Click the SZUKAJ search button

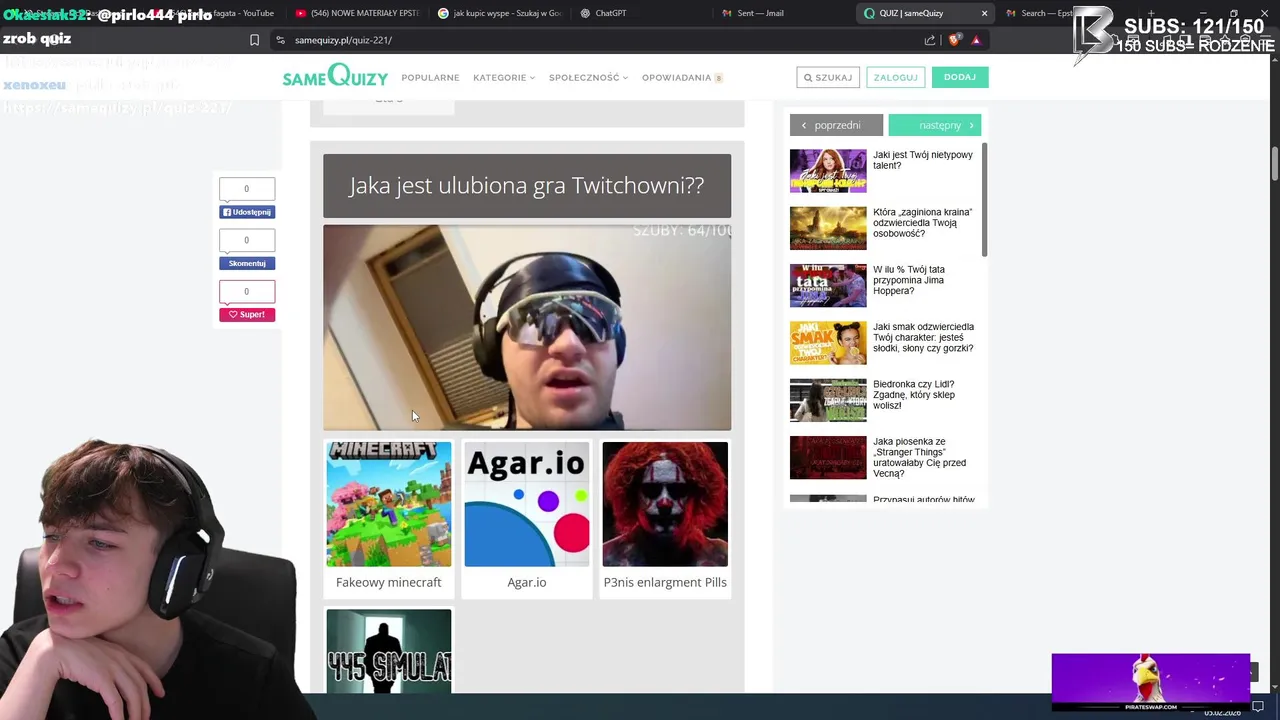pyautogui.click(x=828, y=77)
